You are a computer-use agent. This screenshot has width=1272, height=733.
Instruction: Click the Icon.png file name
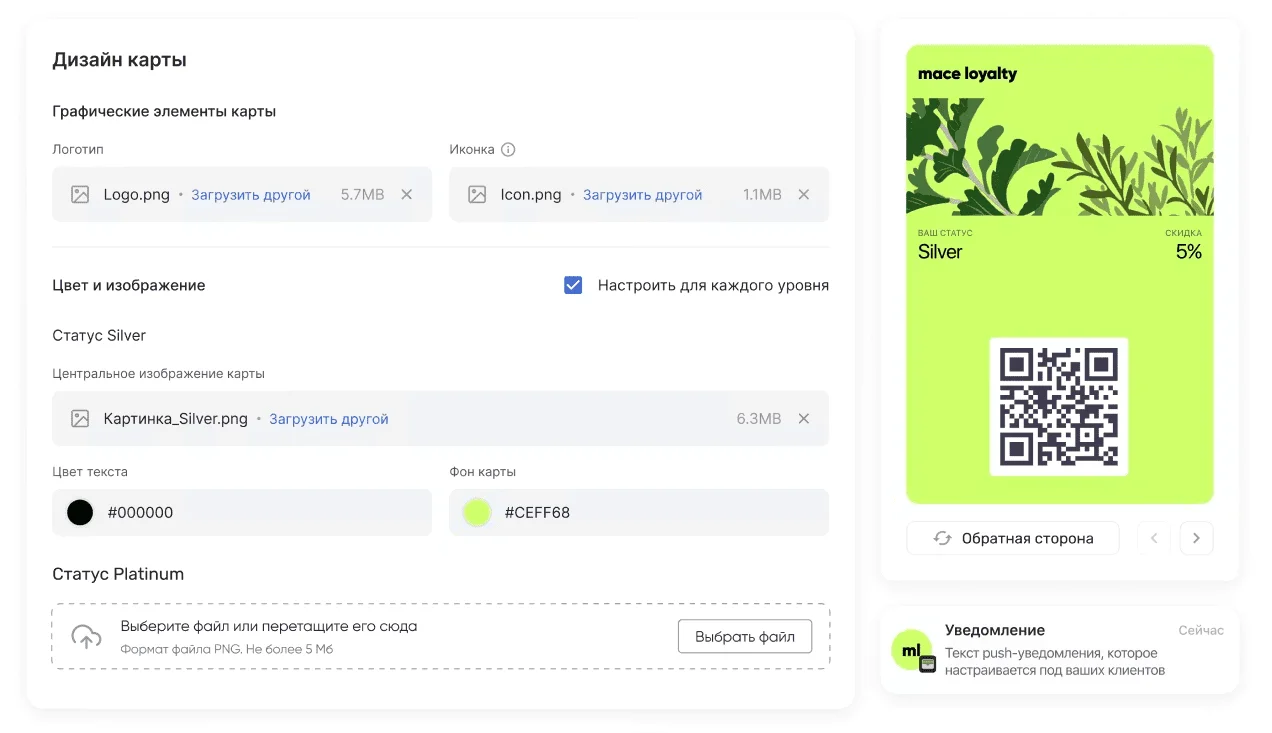(x=531, y=195)
